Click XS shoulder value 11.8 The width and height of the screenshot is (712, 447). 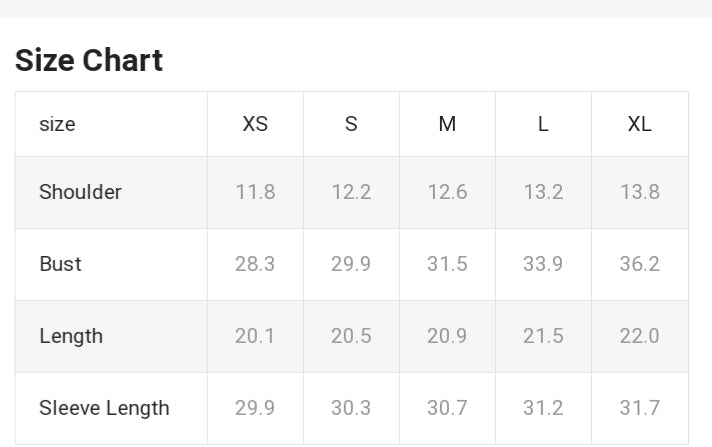[x=255, y=192]
